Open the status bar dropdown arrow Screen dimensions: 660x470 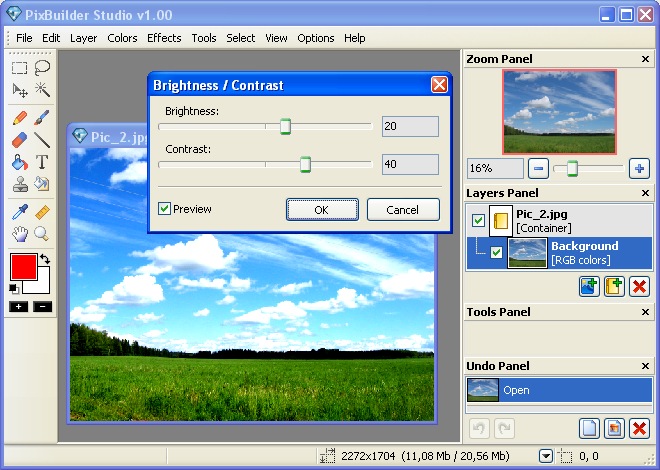[x=546, y=456]
